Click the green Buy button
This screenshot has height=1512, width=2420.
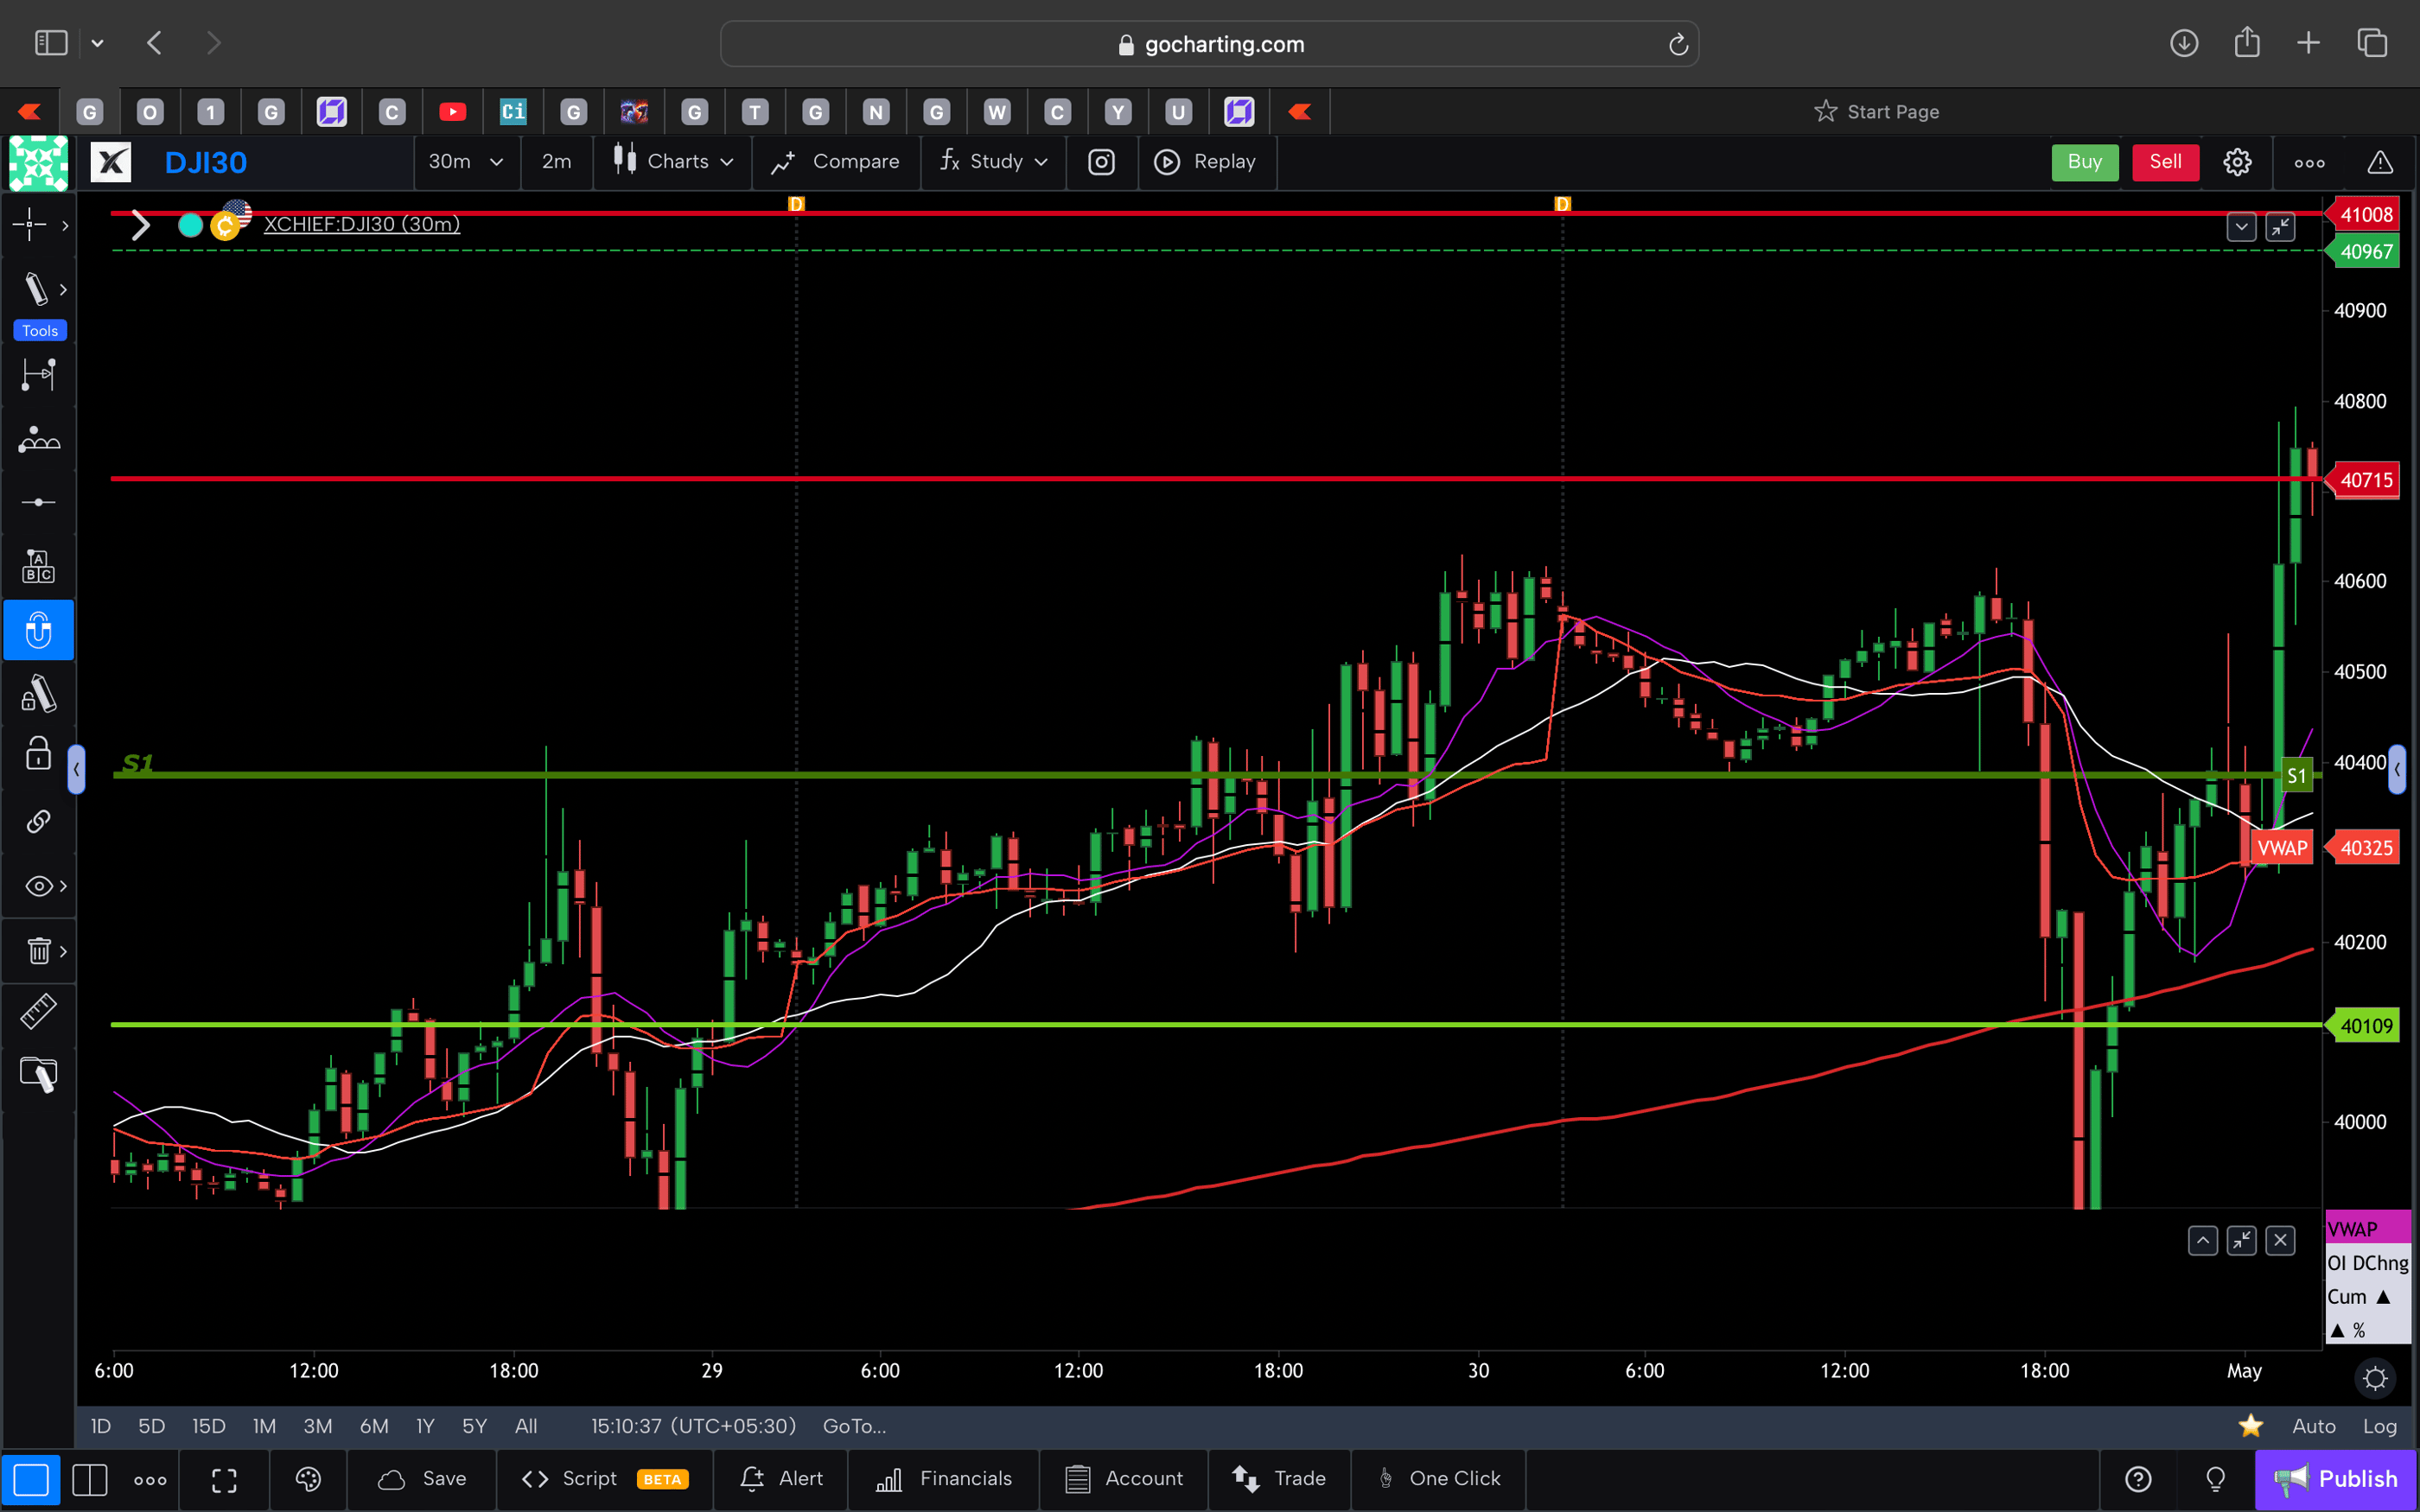(2085, 162)
